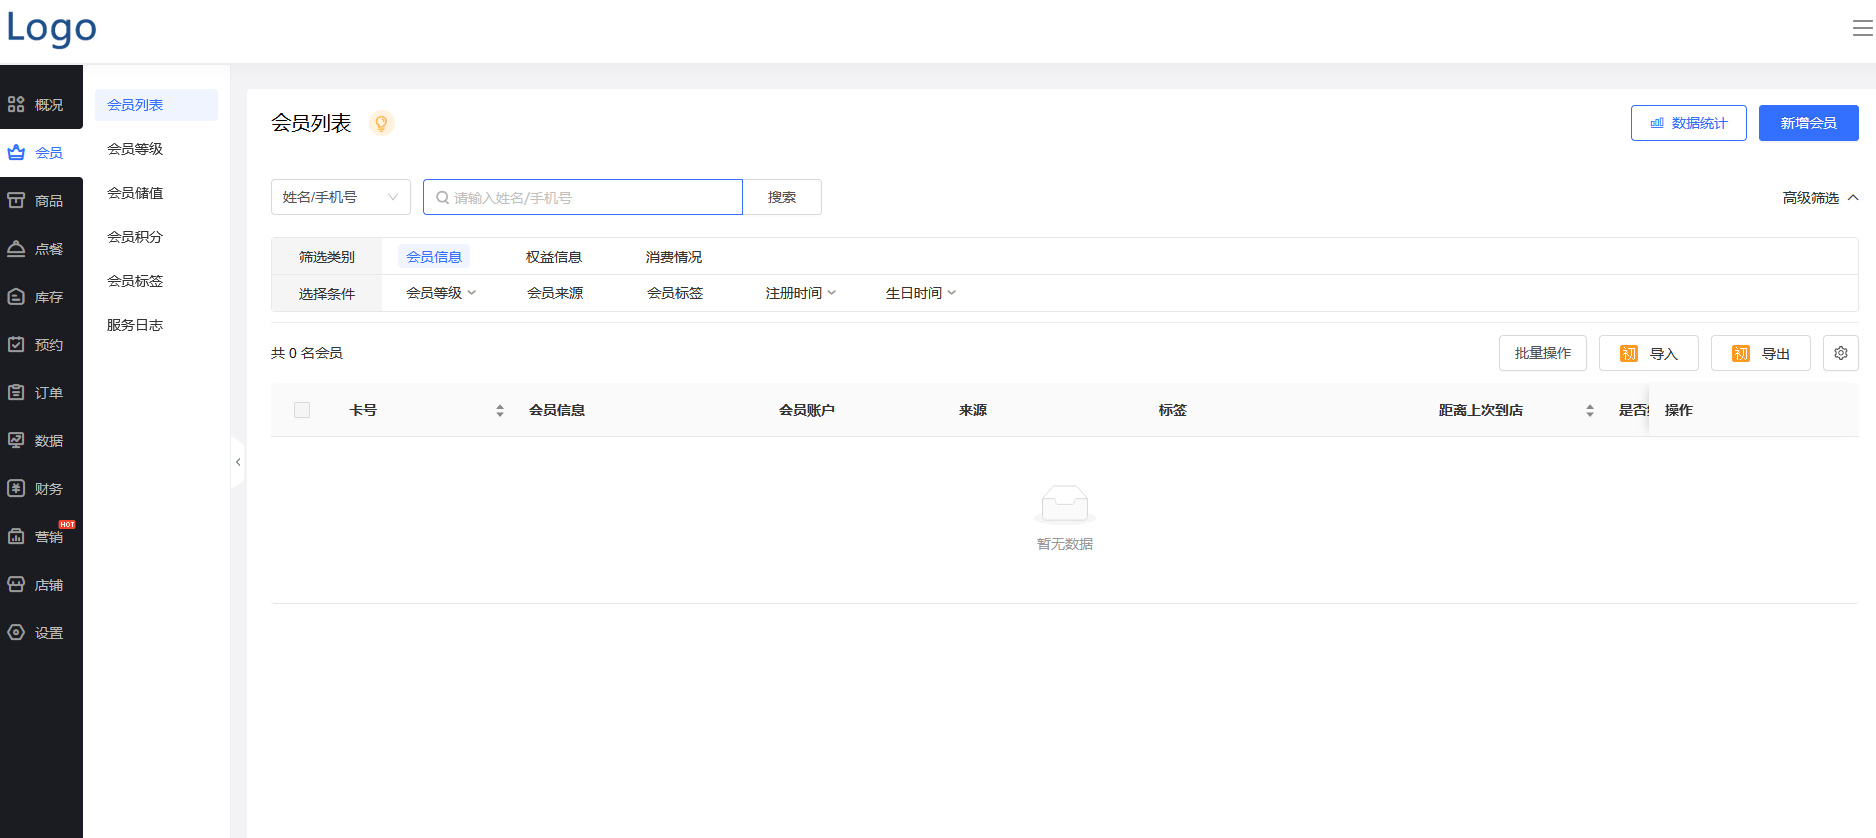Sort table by 距离上次到店 column
Viewport: 1876px width, 838px height.
coord(1589,411)
